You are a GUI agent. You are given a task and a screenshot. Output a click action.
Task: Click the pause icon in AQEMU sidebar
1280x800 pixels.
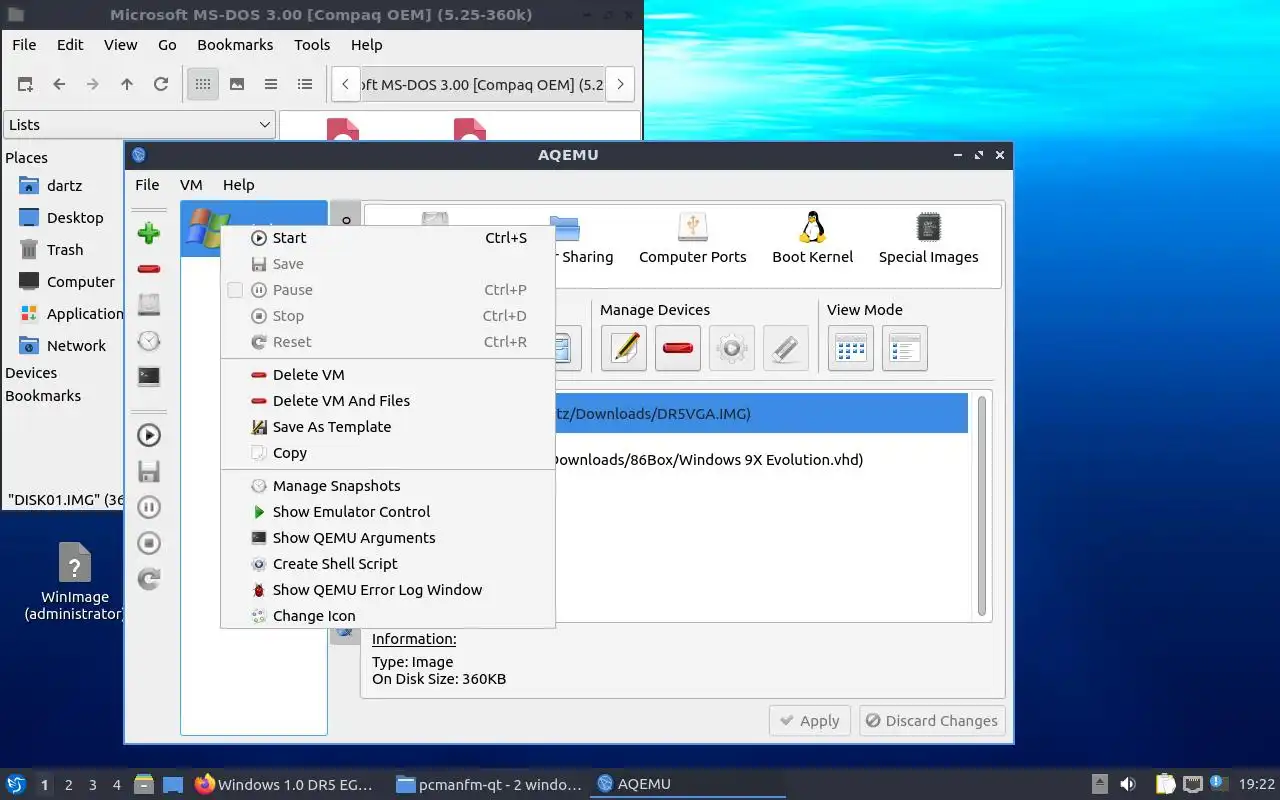[x=149, y=507]
